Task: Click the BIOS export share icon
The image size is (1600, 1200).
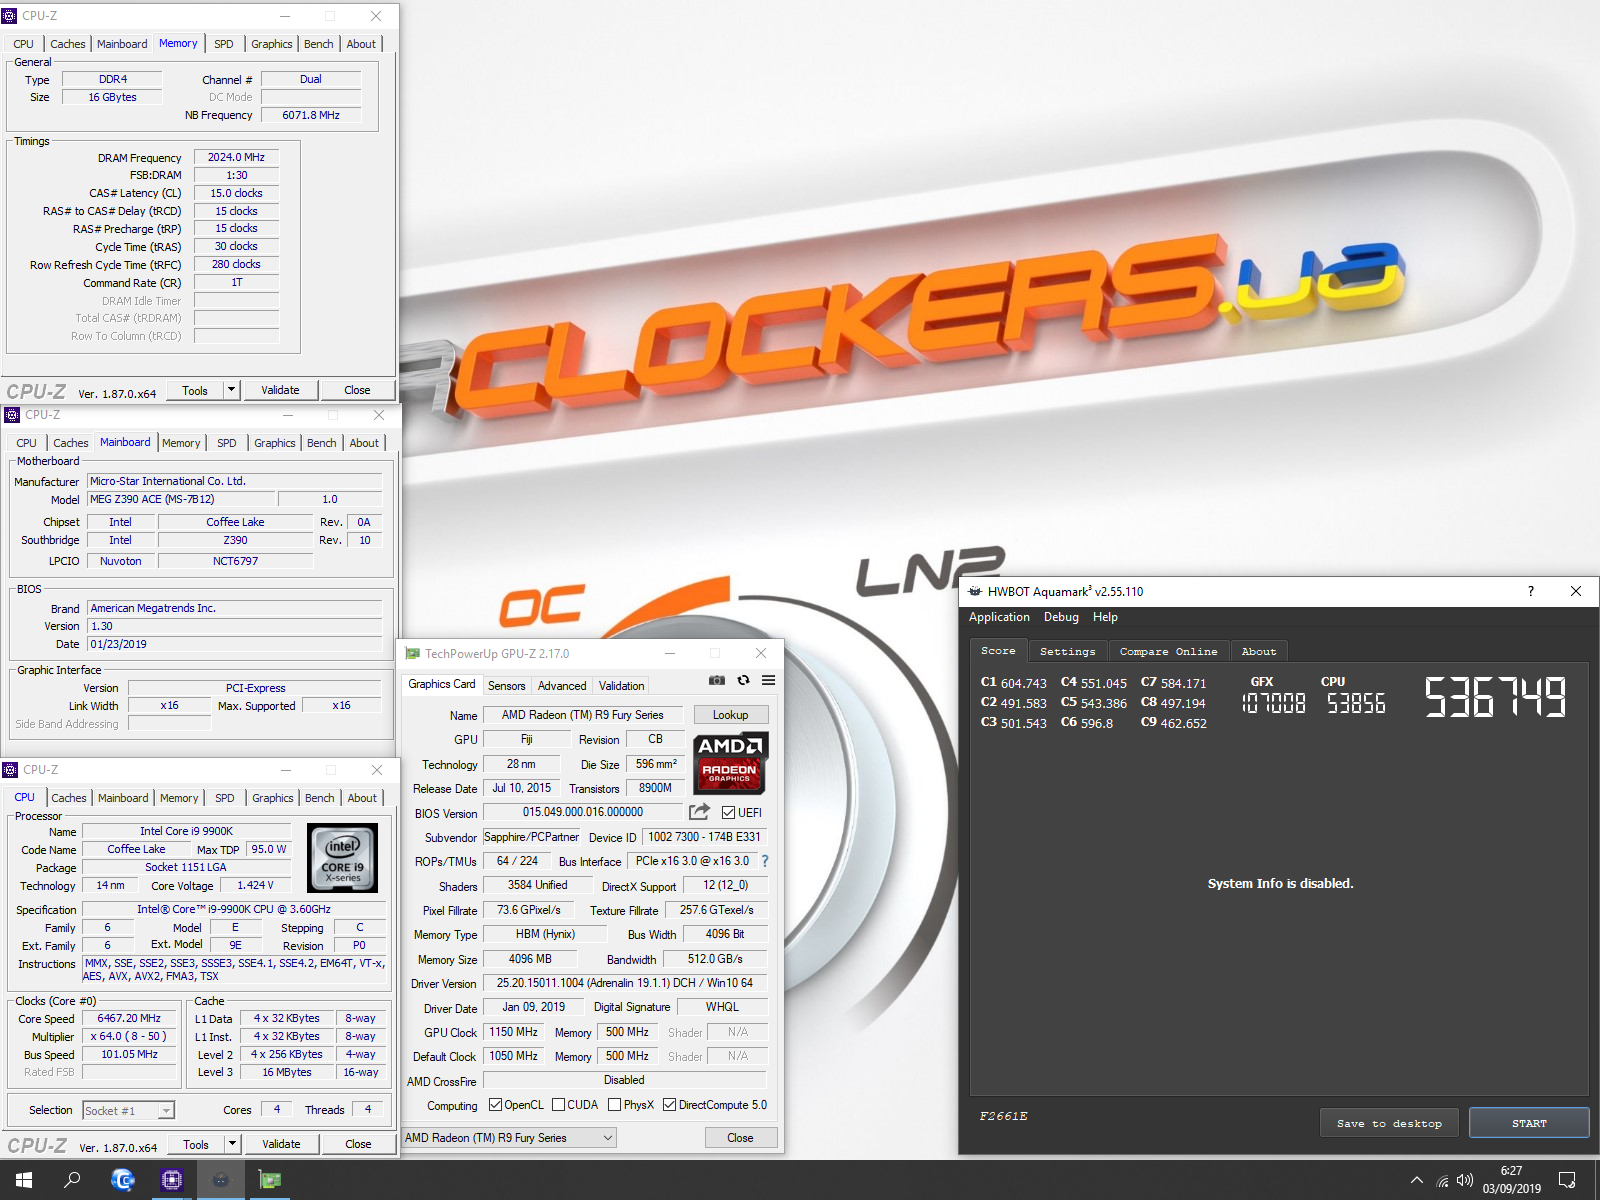Action: (699, 812)
